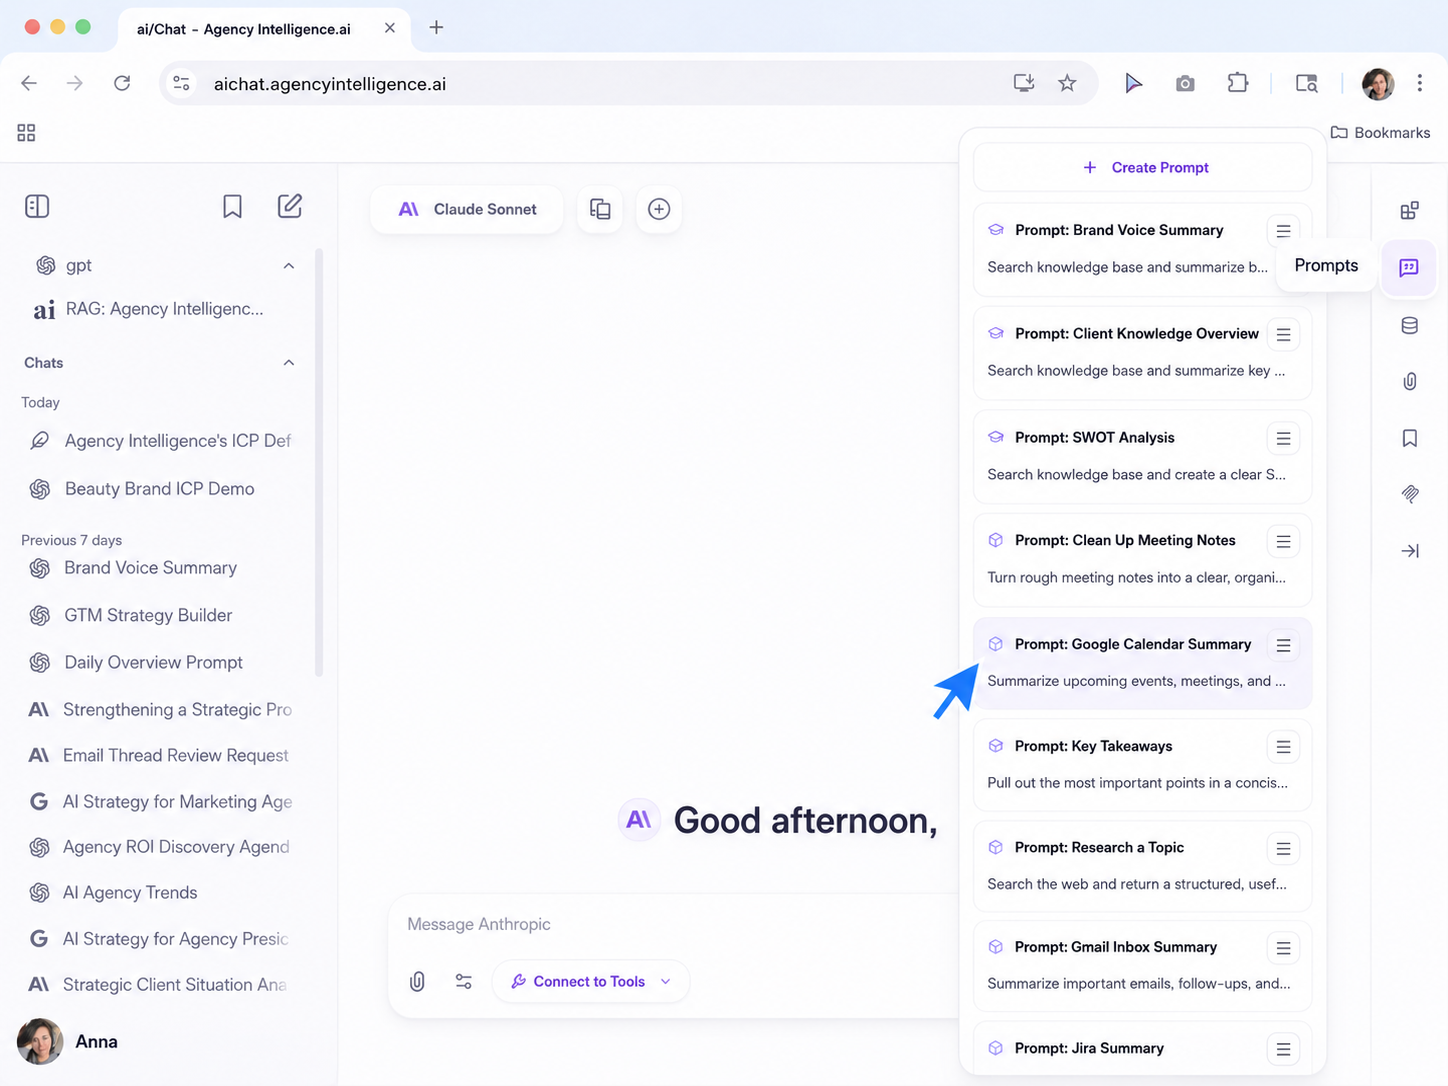This screenshot has width=1448, height=1086.
Task: Open the database icon in right rail
Action: pos(1409,325)
